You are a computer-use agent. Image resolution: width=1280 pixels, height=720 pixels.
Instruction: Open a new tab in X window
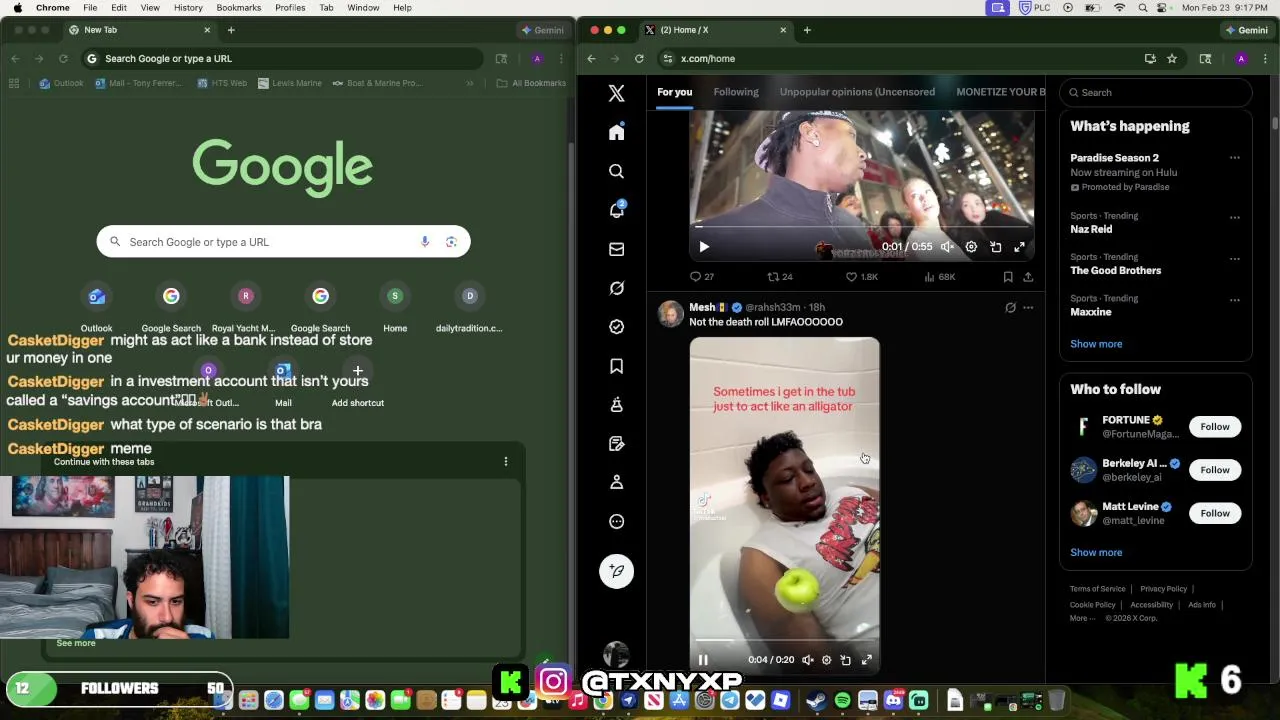point(807,30)
